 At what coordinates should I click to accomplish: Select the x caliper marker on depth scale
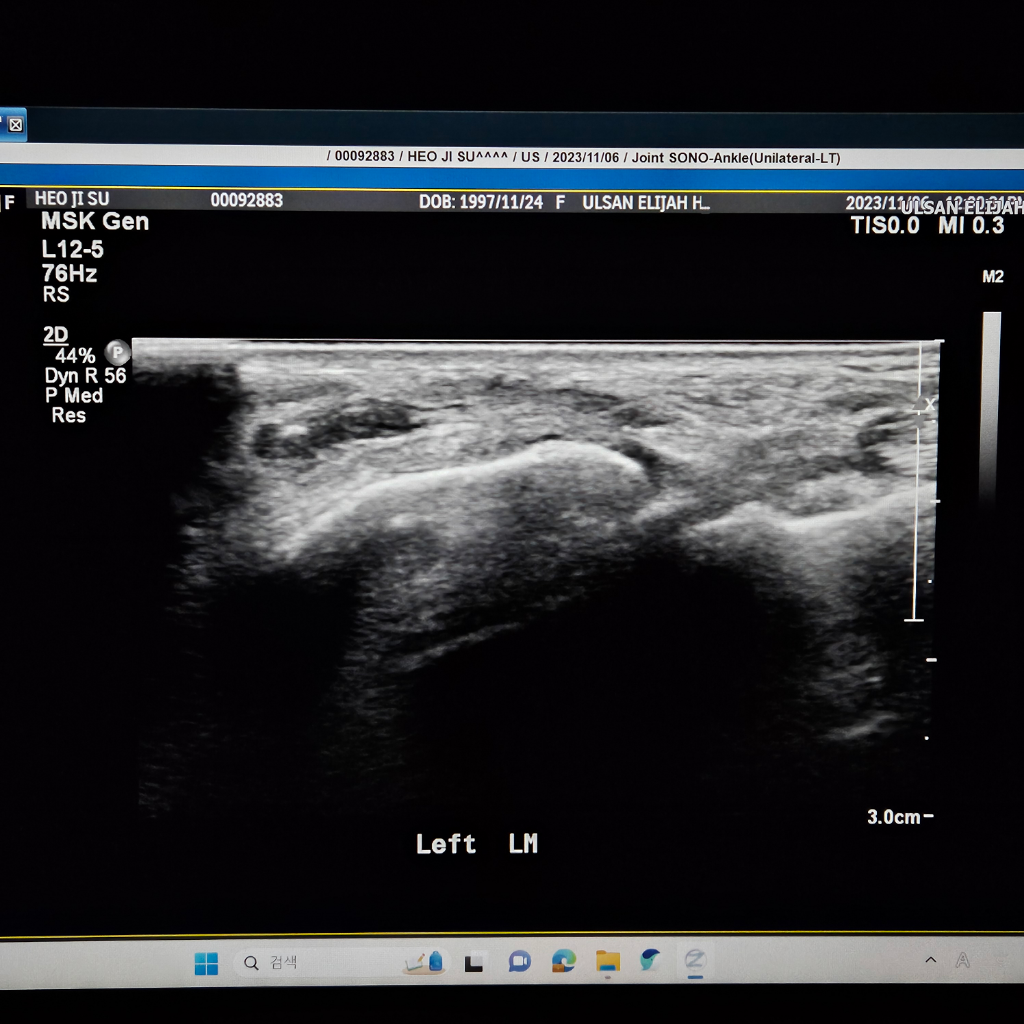tap(929, 404)
